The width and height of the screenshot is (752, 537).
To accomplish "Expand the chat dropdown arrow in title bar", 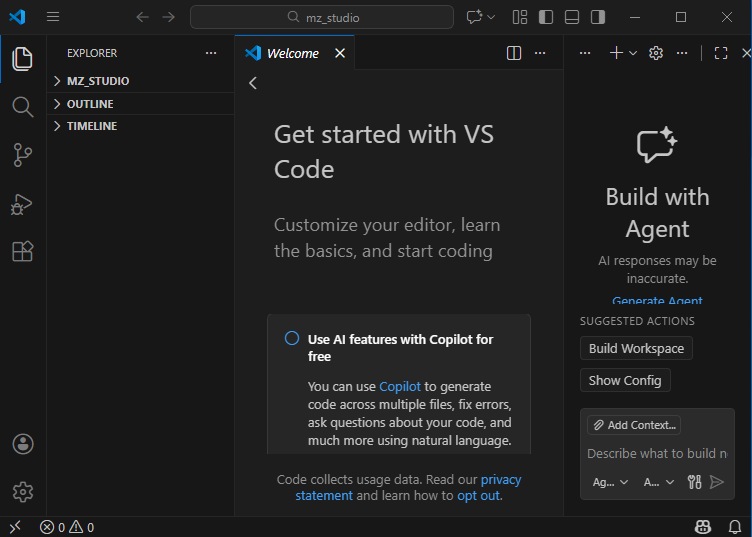I will 491,17.
